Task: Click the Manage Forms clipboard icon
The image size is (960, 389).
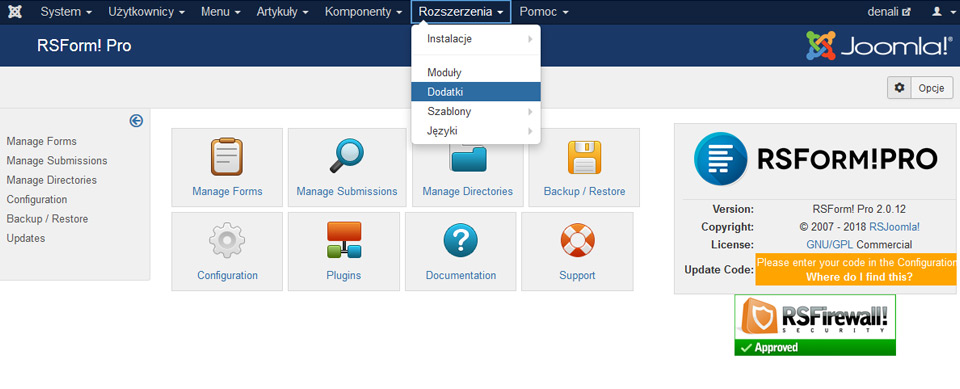Action: pos(227,156)
